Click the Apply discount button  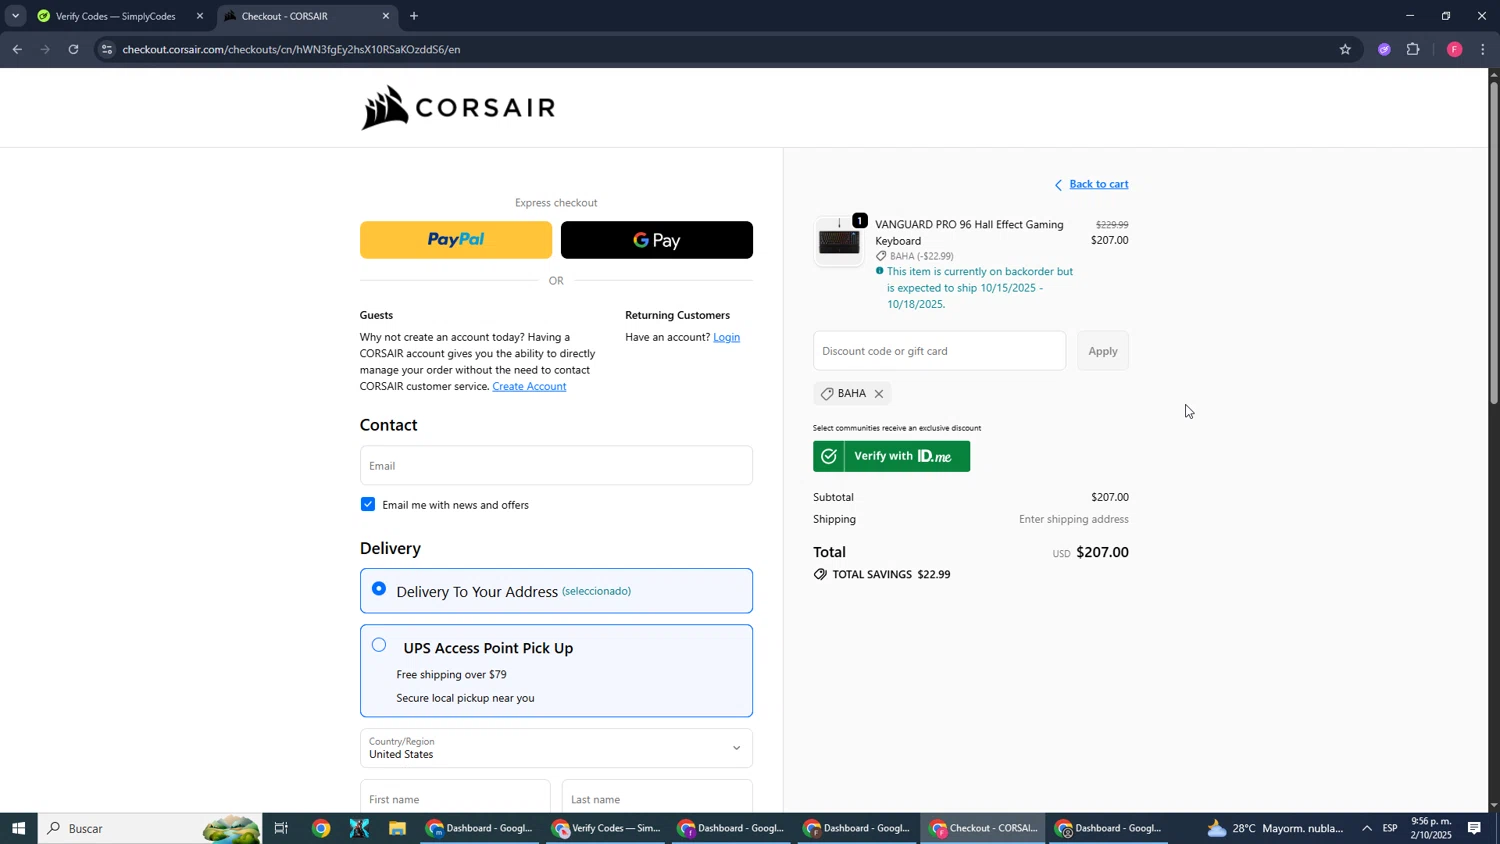click(x=1103, y=351)
